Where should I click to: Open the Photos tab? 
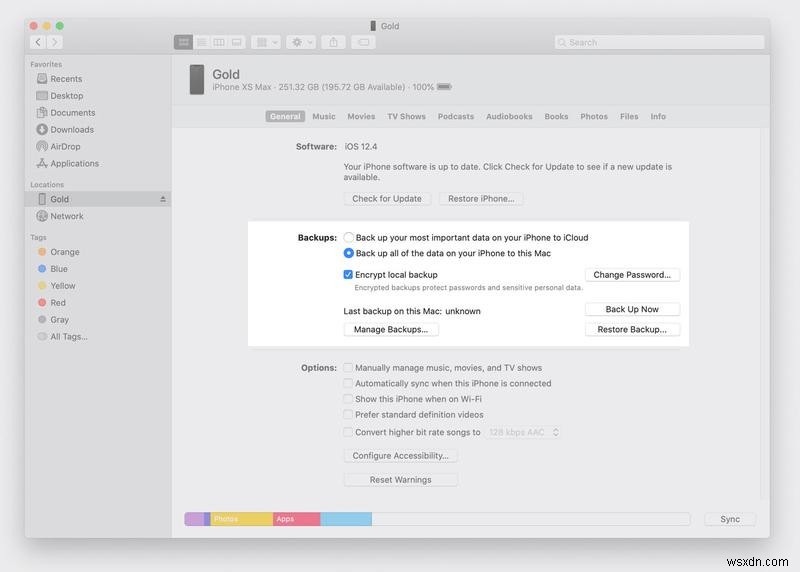pos(593,116)
